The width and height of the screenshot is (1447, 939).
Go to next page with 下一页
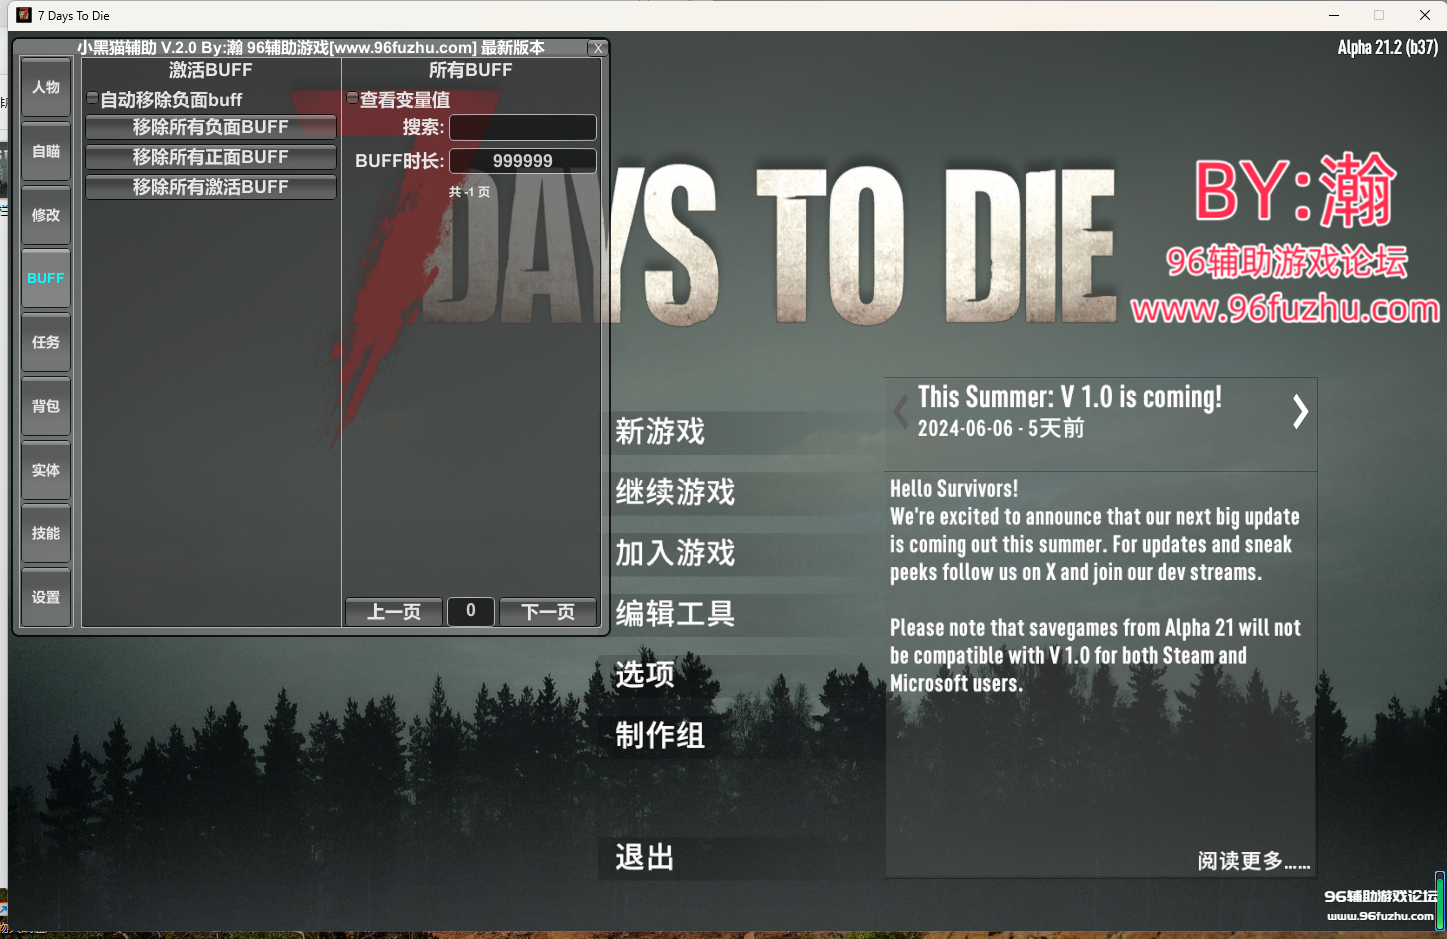tap(548, 612)
